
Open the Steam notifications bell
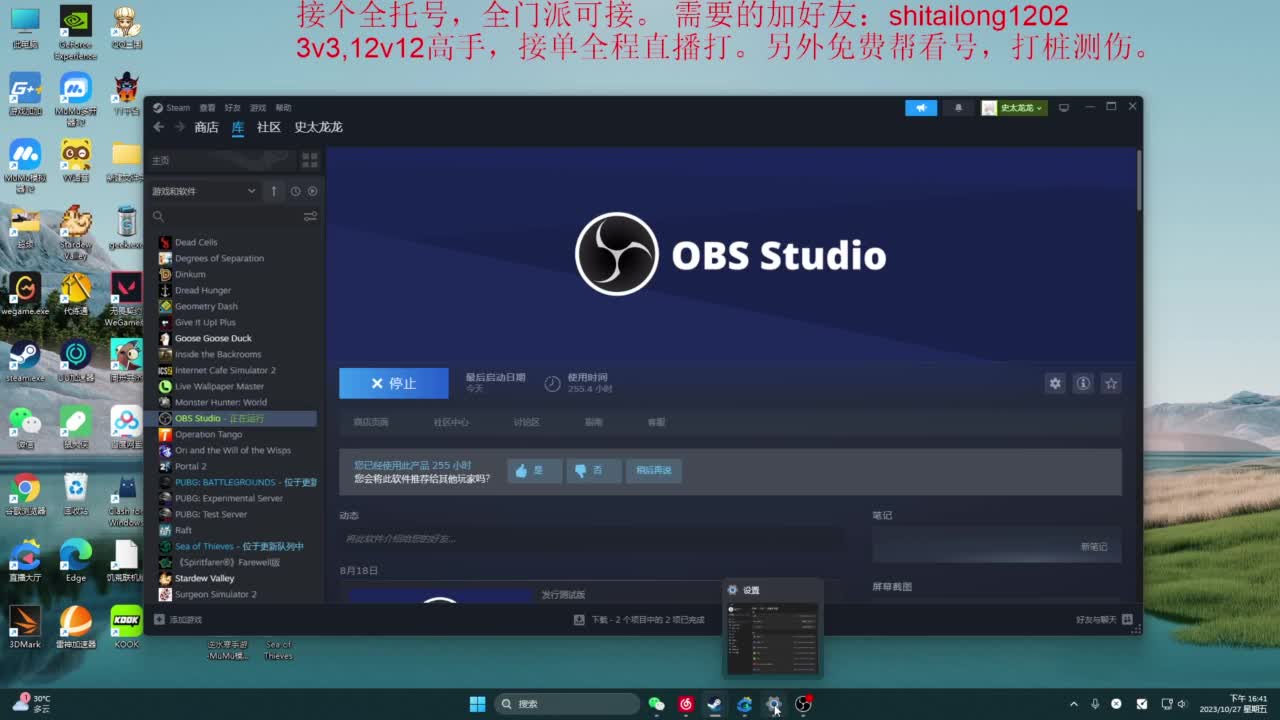[x=958, y=108]
